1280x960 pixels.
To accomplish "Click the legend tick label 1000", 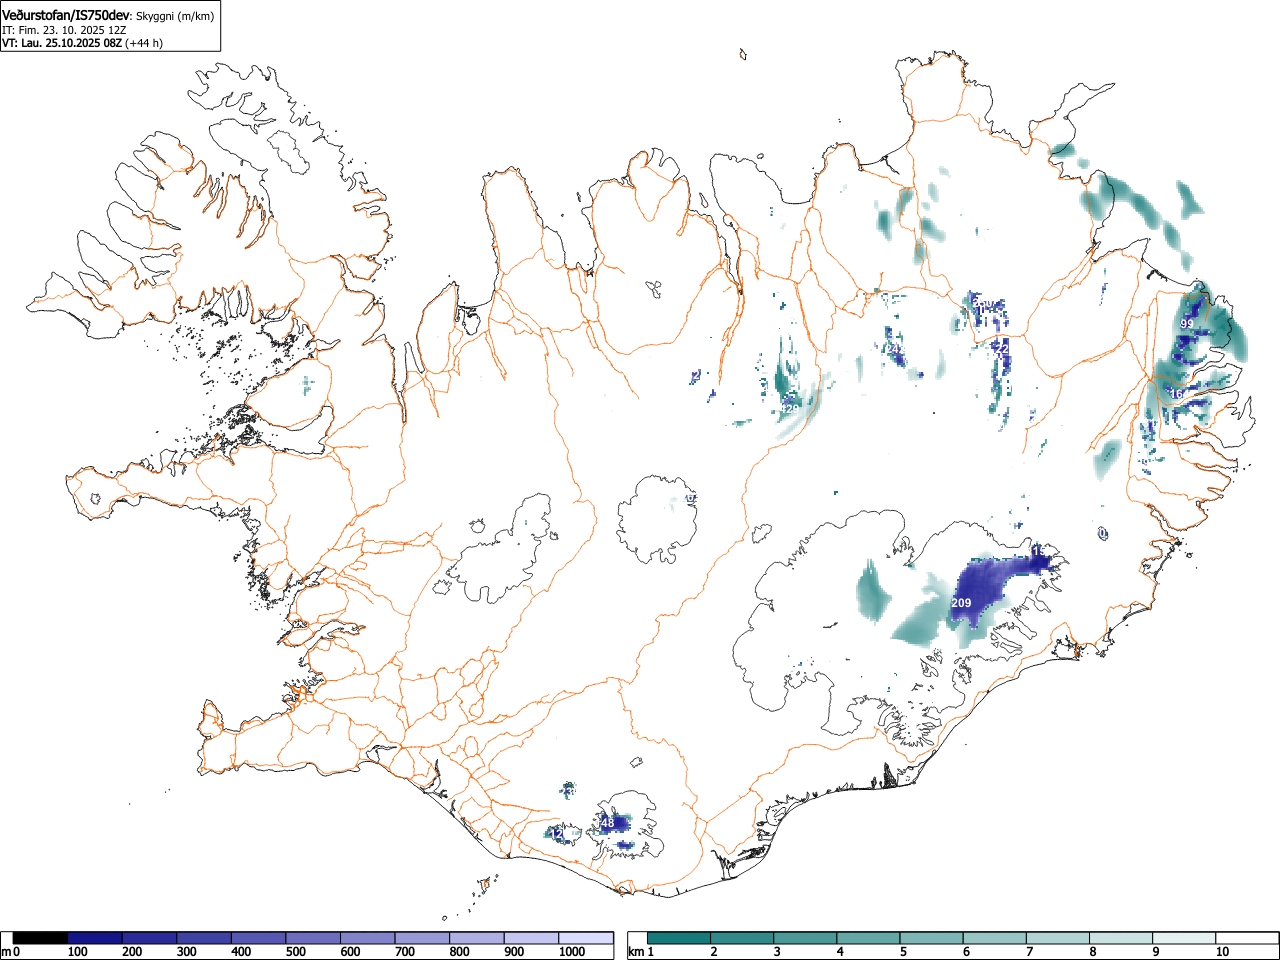I will click(x=572, y=952).
